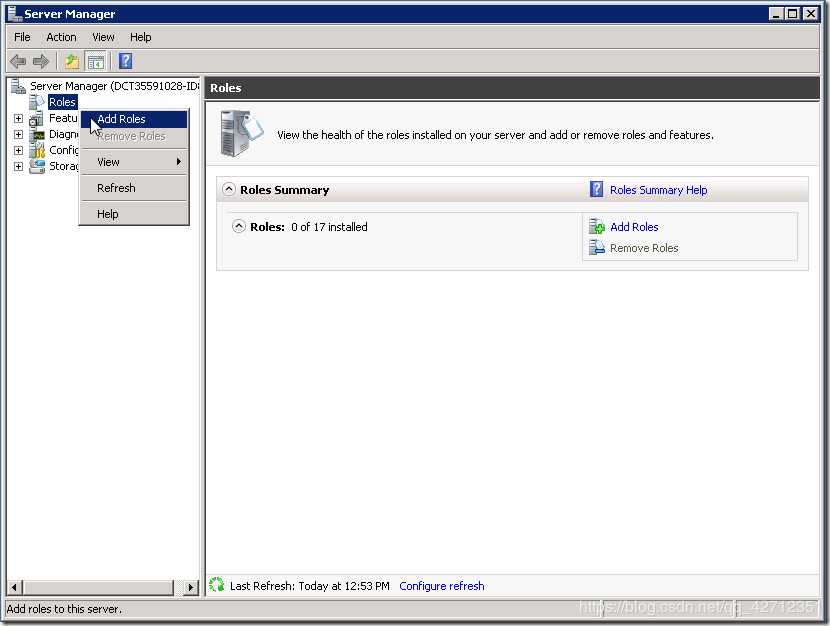Choose Help from context menu
Image resolution: width=830 pixels, height=626 pixels.
click(x=134, y=214)
